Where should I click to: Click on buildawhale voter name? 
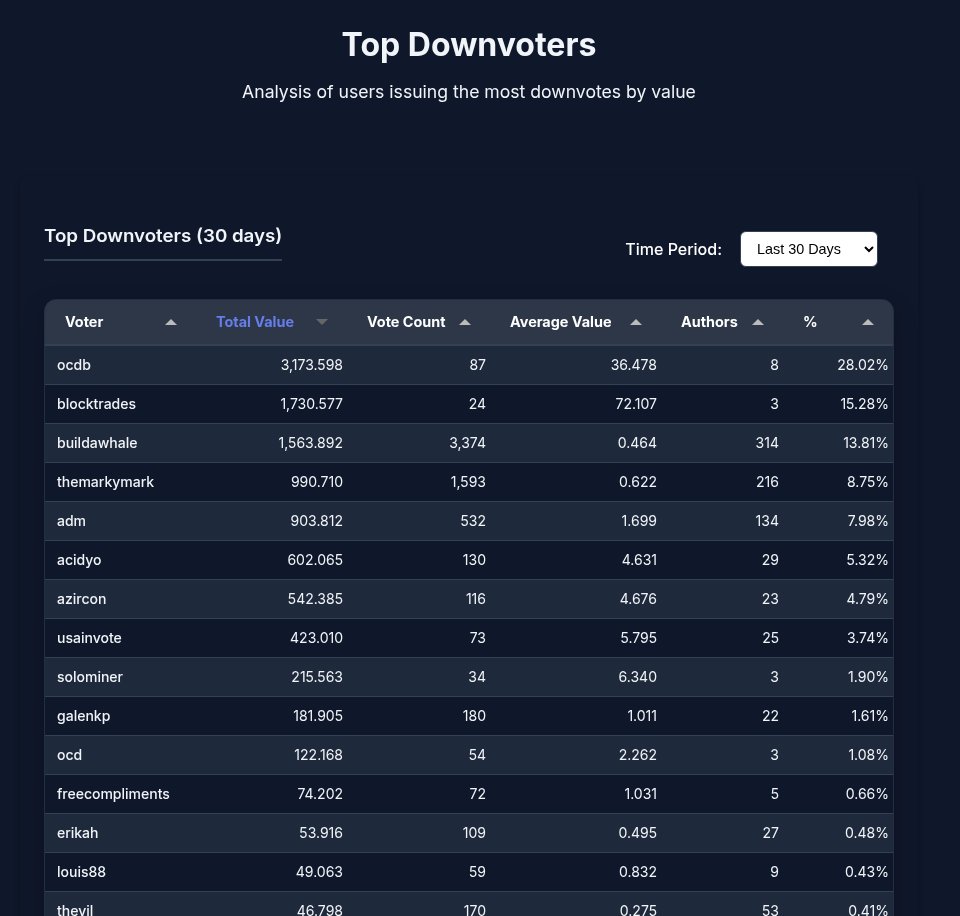(97, 443)
